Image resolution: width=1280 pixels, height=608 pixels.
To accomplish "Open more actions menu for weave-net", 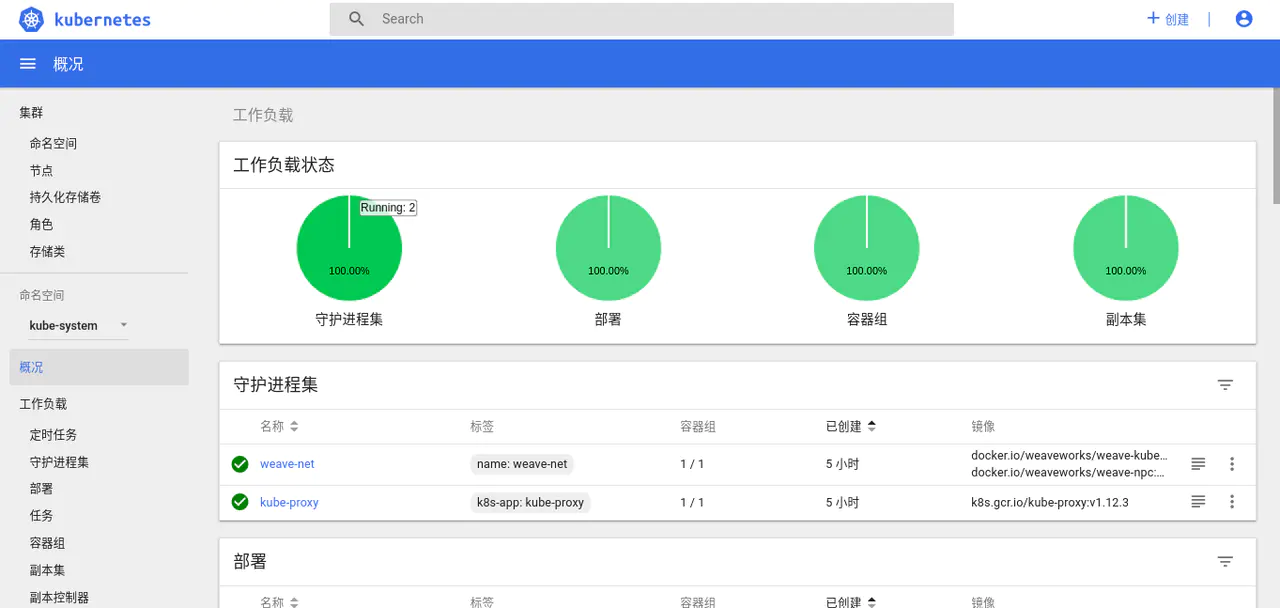I will pos(1232,464).
